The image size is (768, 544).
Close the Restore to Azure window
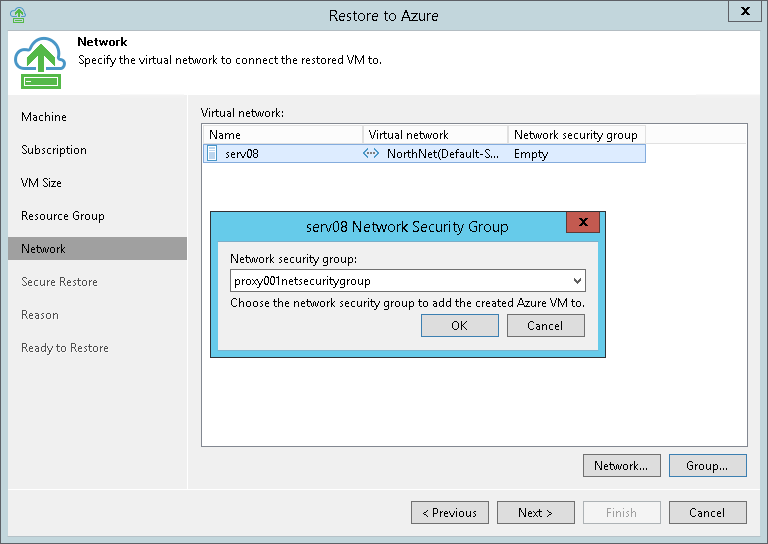pos(745,11)
